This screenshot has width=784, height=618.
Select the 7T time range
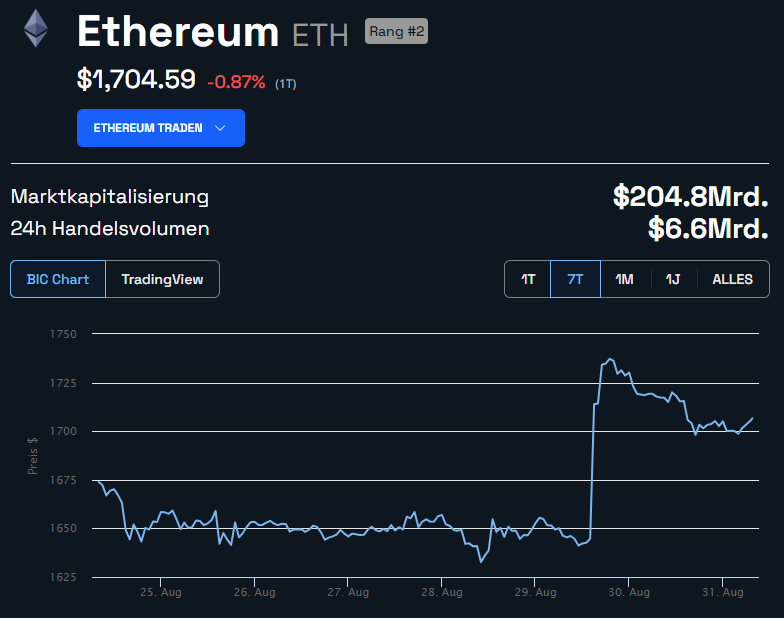[x=575, y=279]
